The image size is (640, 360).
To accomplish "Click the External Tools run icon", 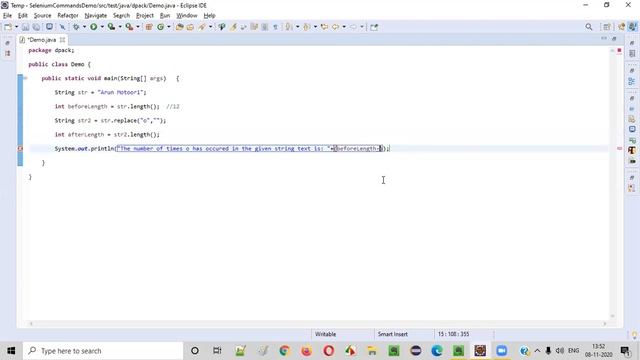I will click(x=129, y=27).
